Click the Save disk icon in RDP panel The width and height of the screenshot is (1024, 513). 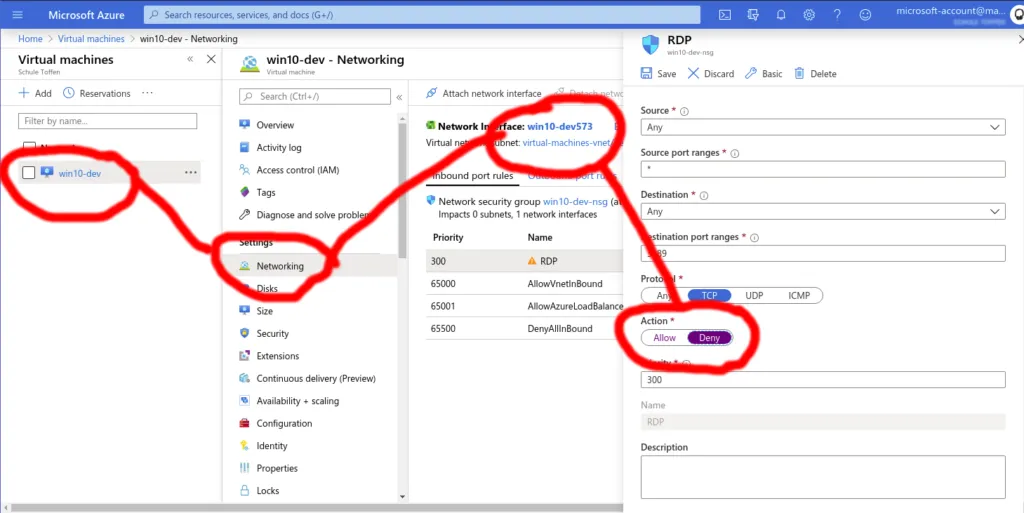pyautogui.click(x=647, y=73)
